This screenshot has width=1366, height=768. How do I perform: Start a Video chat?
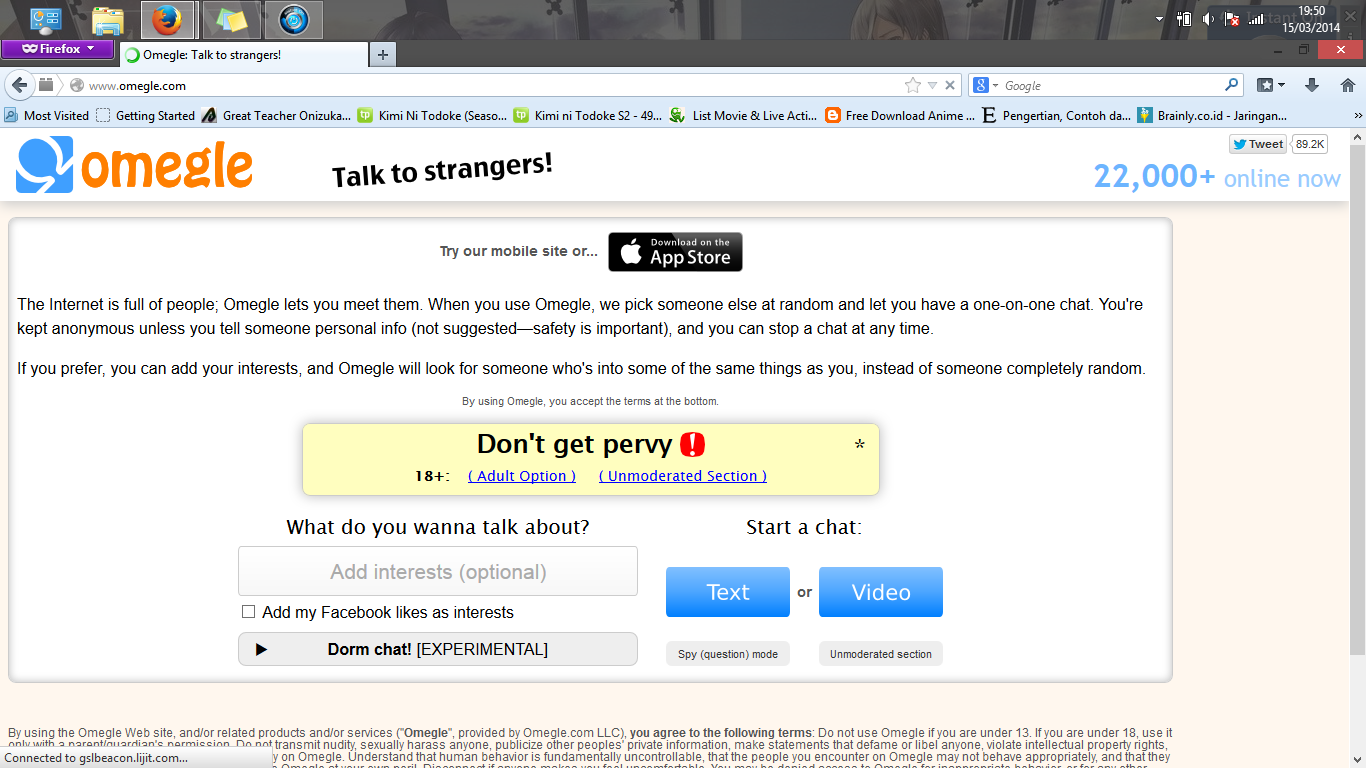[x=881, y=592]
